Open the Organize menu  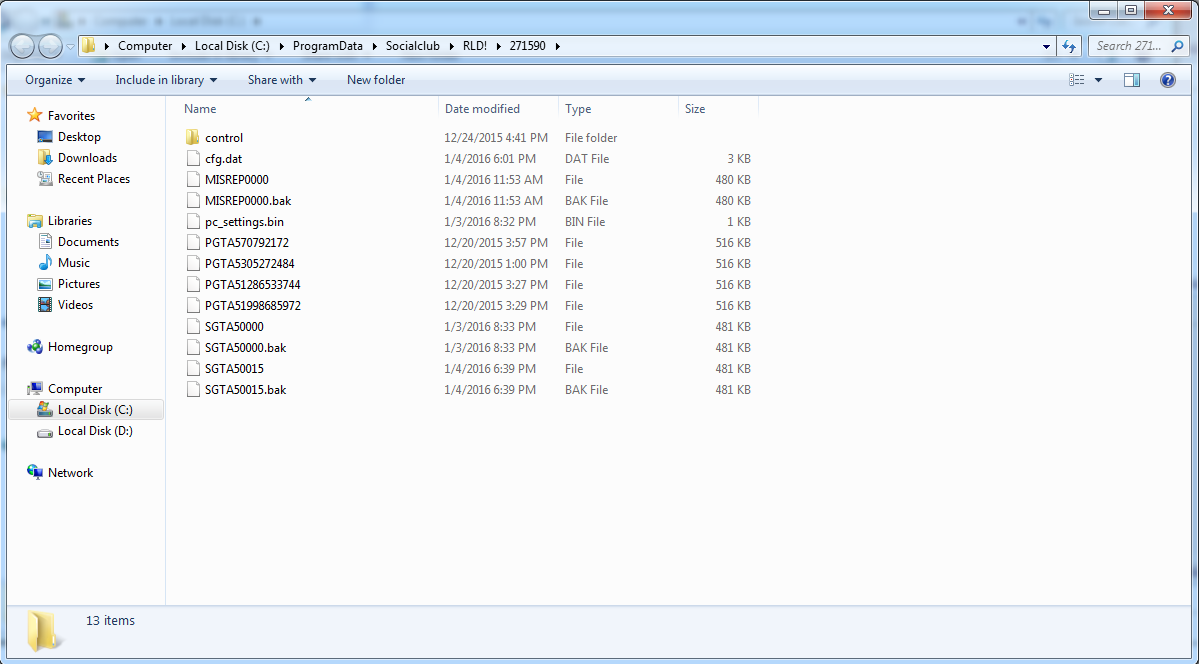(x=55, y=80)
